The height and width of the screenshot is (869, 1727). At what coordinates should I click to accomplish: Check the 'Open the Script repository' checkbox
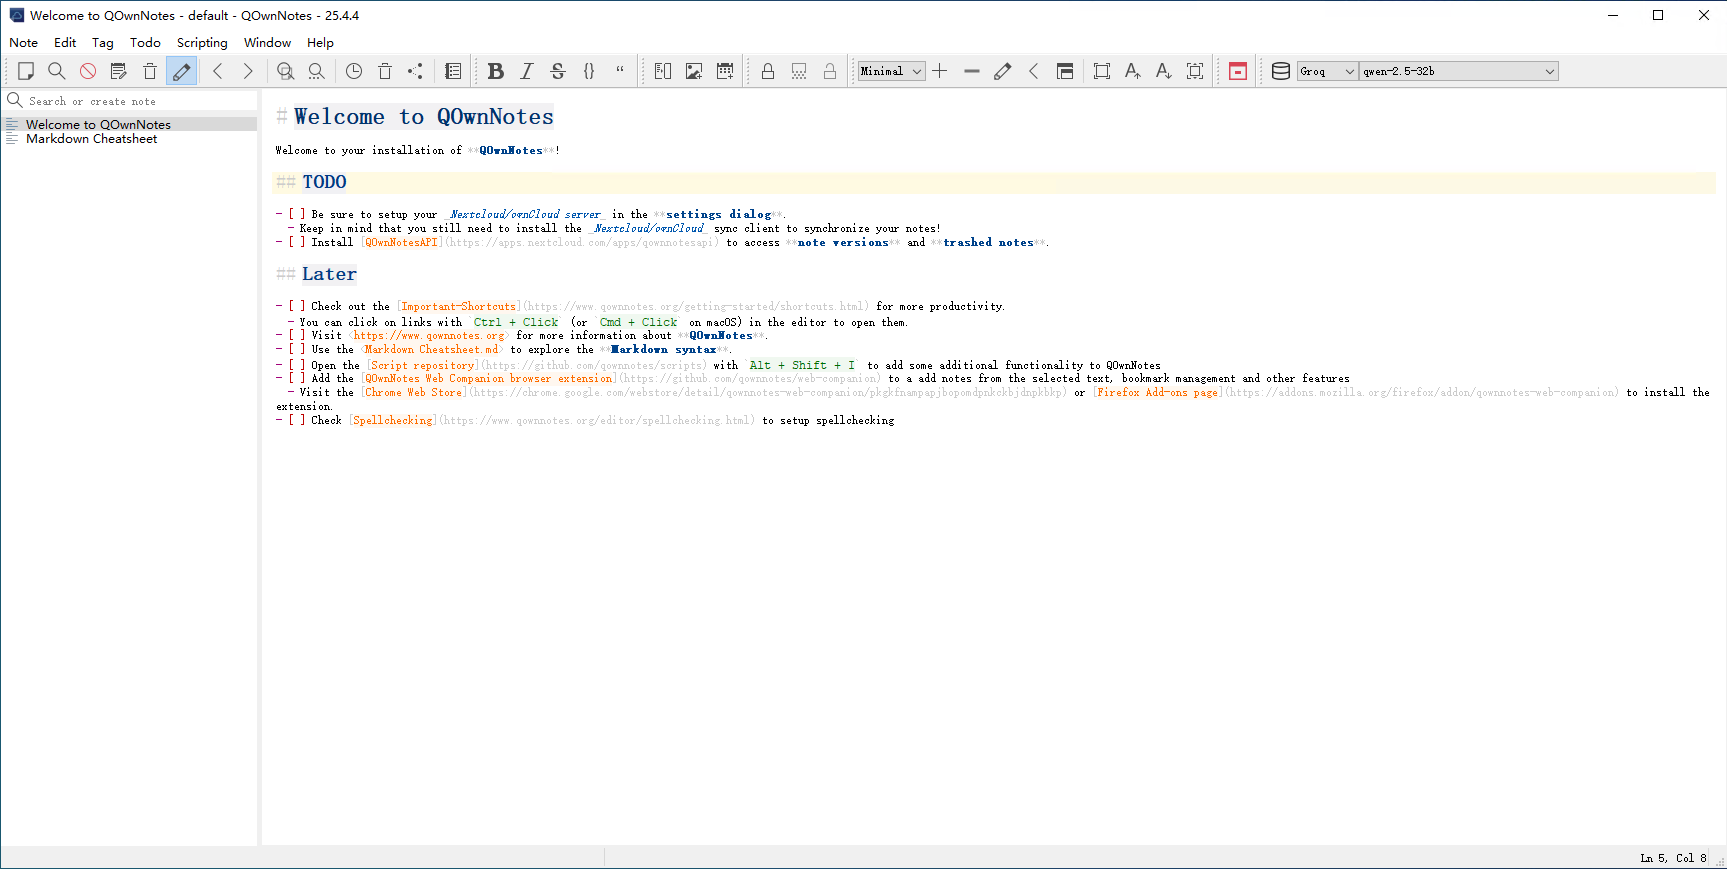tap(297, 365)
